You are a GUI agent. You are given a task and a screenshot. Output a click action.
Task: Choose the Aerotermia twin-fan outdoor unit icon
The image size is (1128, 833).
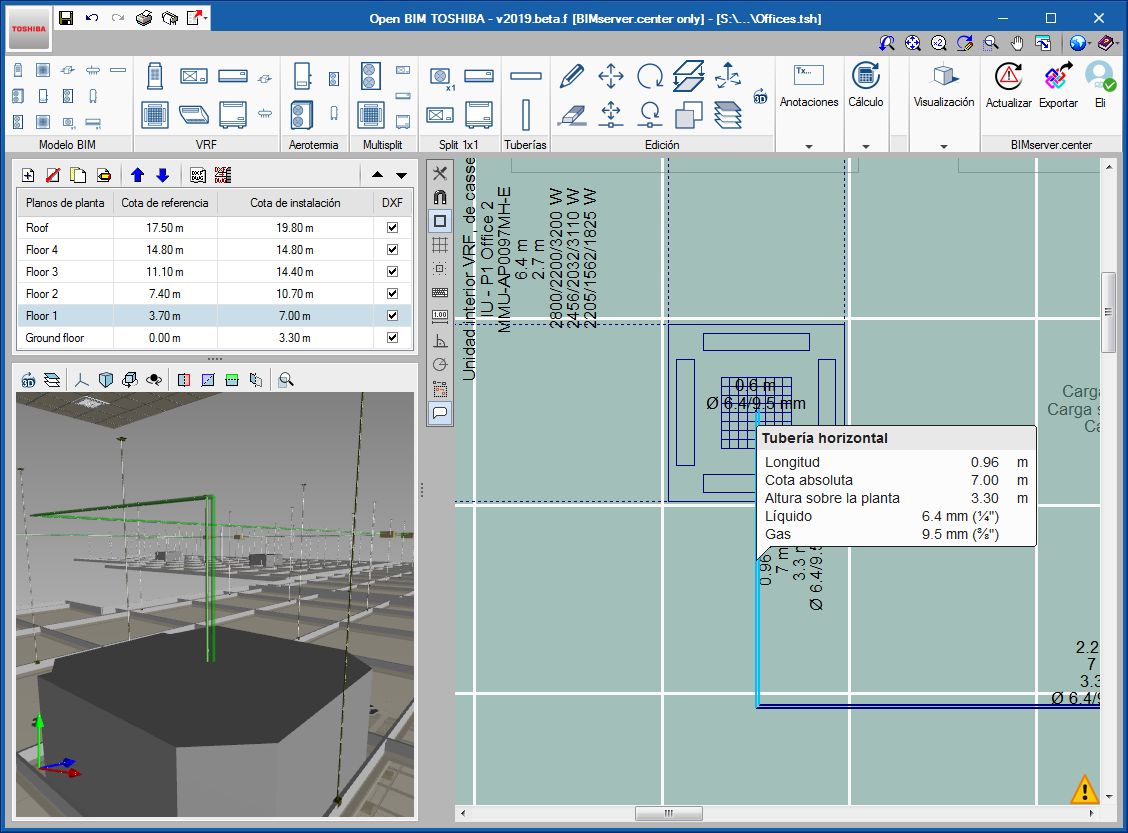(302, 114)
